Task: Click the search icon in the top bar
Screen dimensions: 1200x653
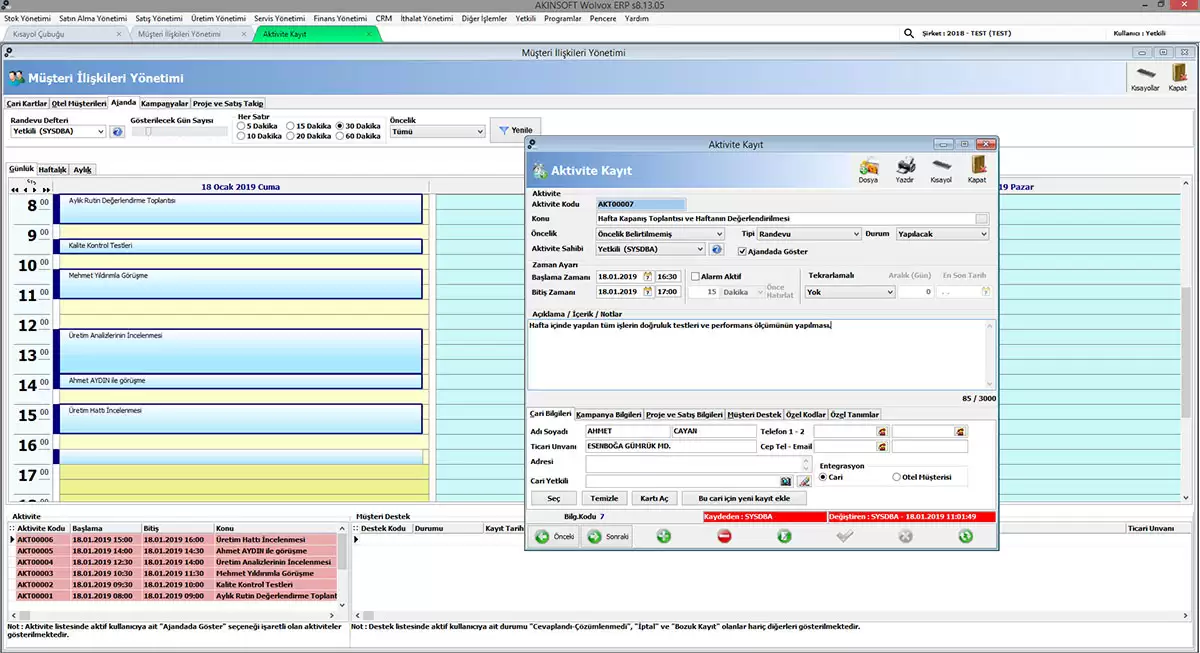Action: click(x=908, y=33)
